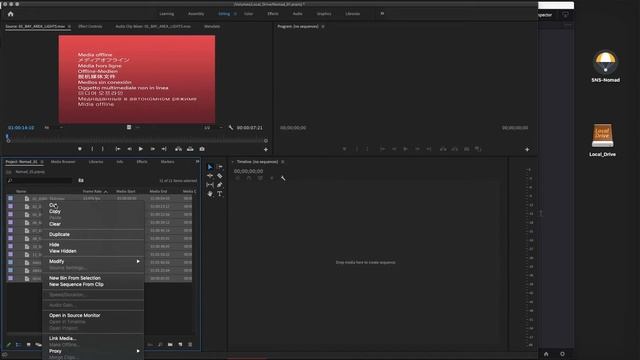
Task: Open Source monitor wrench settings
Action: click(x=231, y=128)
